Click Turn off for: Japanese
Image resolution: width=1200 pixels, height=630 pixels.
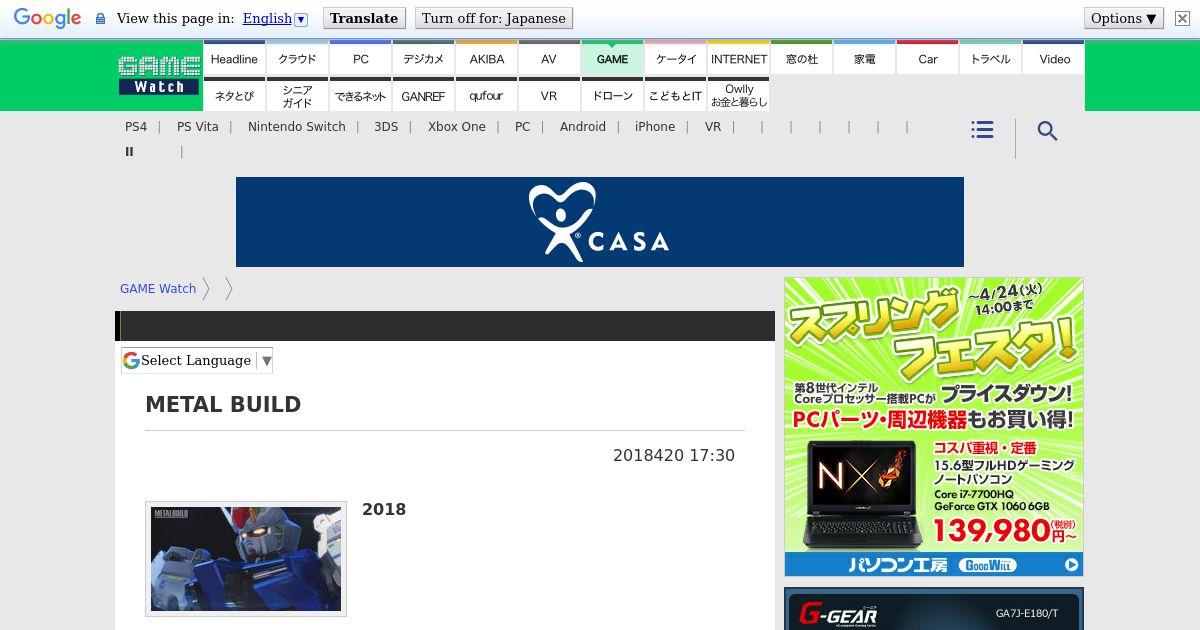click(x=494, y=18)
